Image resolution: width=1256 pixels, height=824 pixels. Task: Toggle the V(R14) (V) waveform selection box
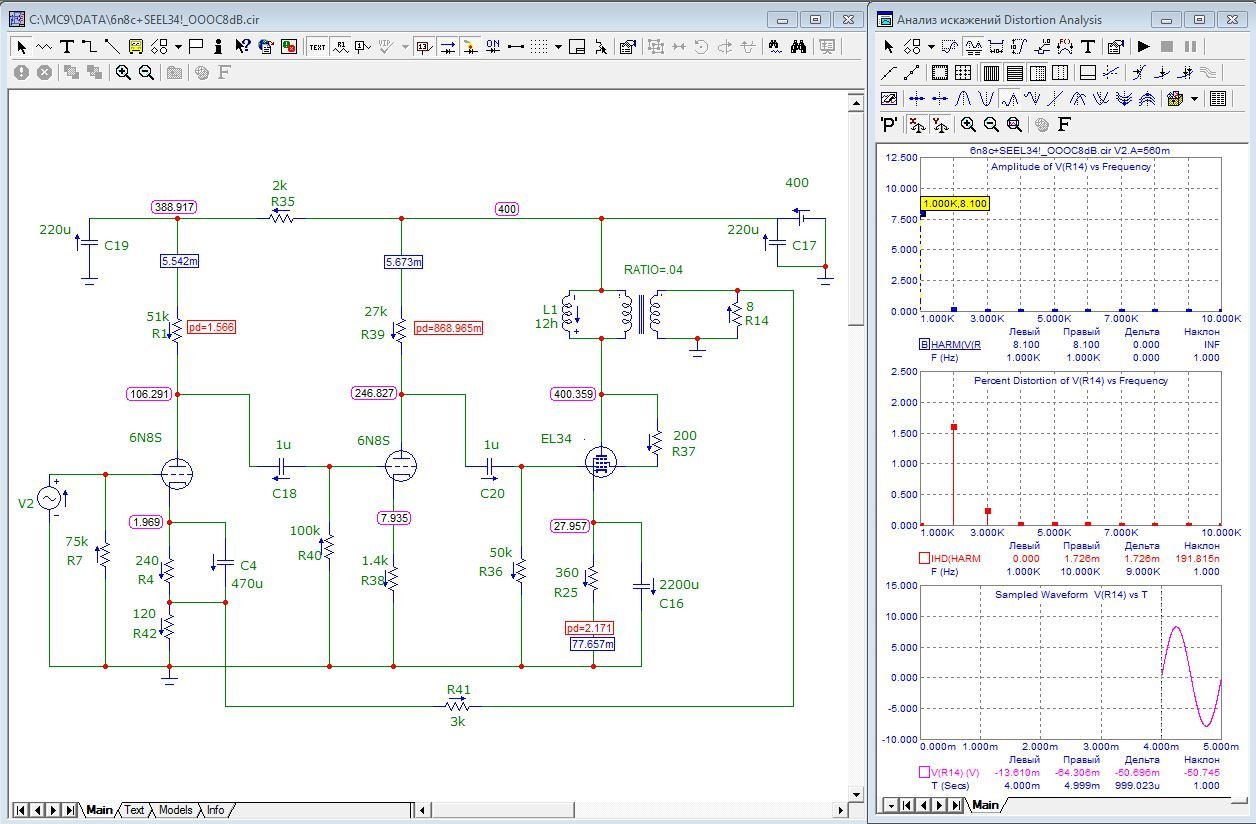pos(924,772)
